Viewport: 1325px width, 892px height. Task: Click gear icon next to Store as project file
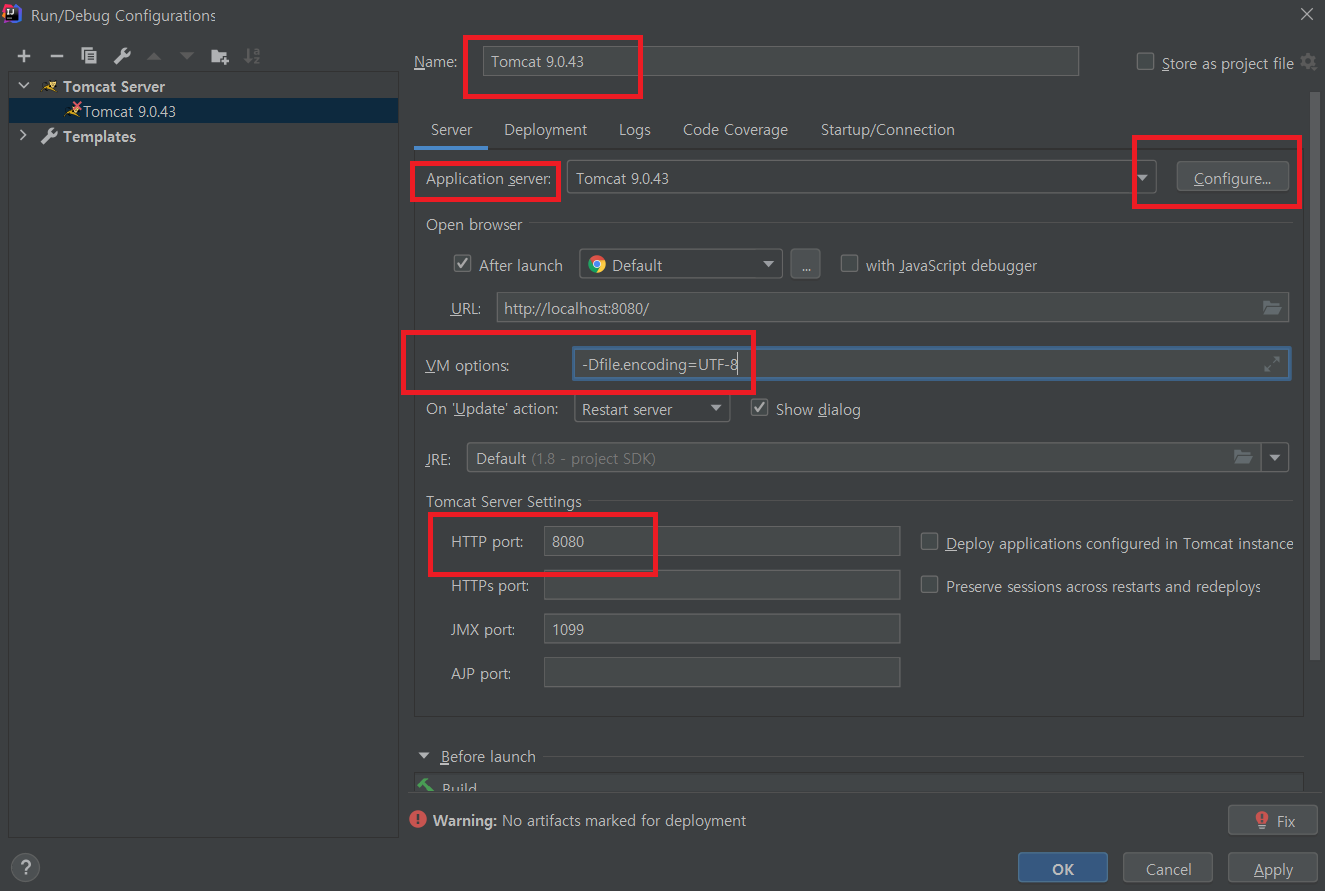(1308, 62)
